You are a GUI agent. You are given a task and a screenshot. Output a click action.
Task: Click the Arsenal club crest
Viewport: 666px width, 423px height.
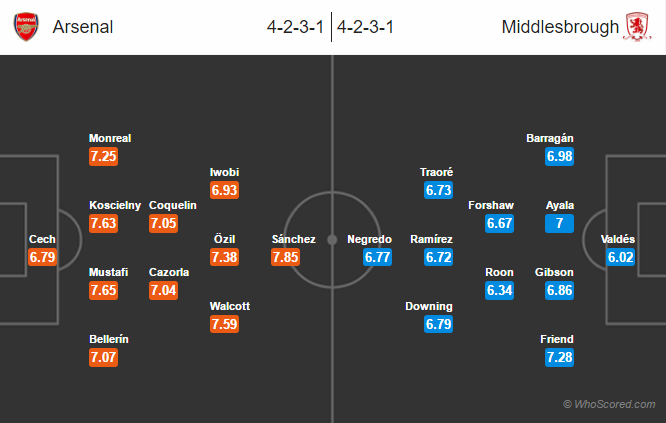[x=26, y=27]
